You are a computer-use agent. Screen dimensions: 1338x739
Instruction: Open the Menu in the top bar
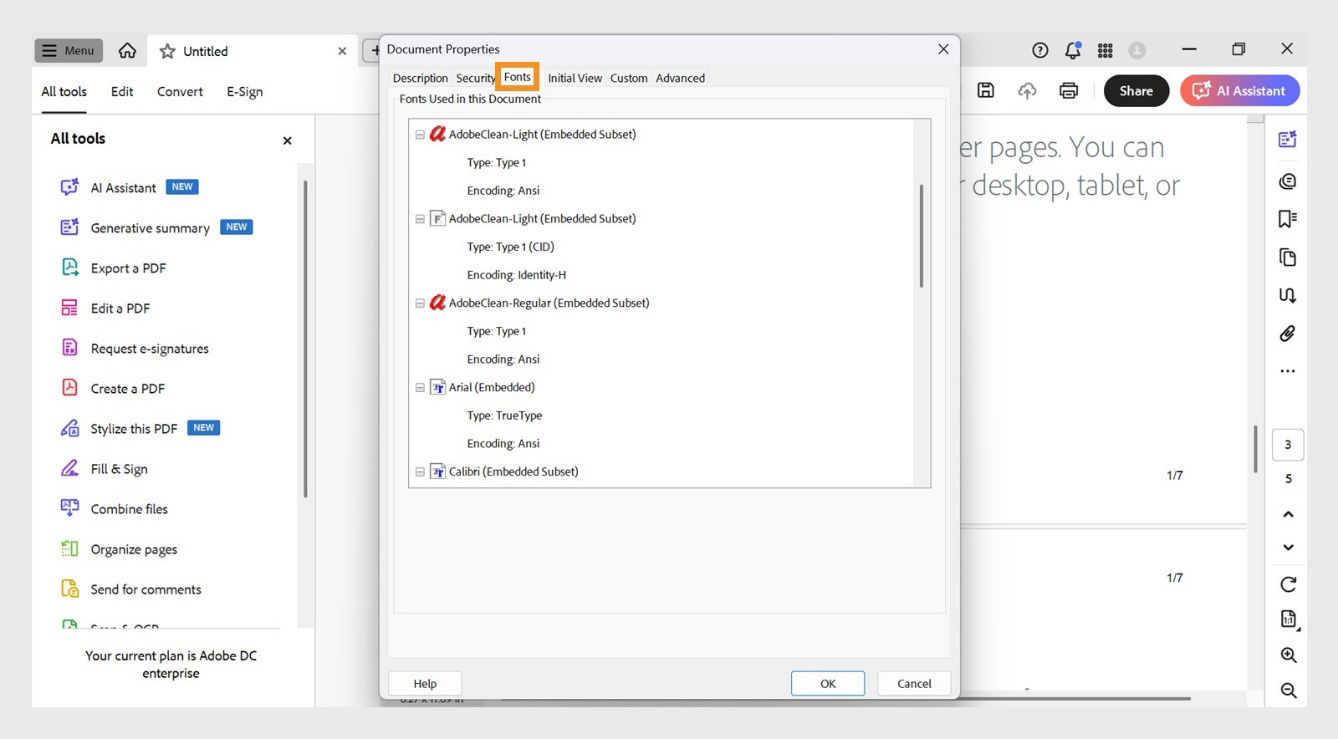point(67,49)
